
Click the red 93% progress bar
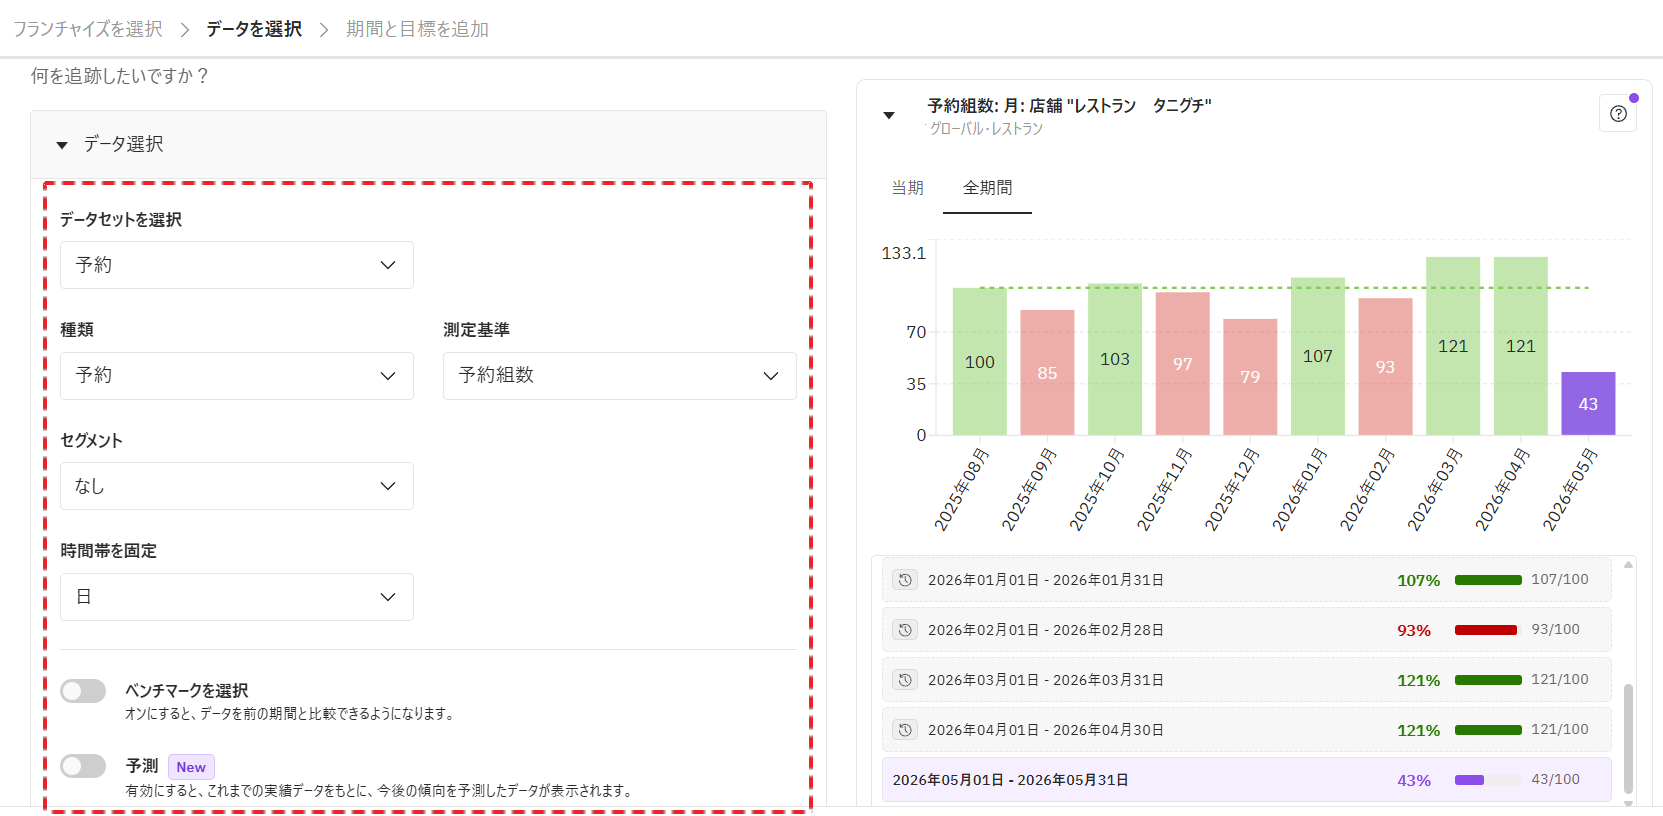point(1486,630)
